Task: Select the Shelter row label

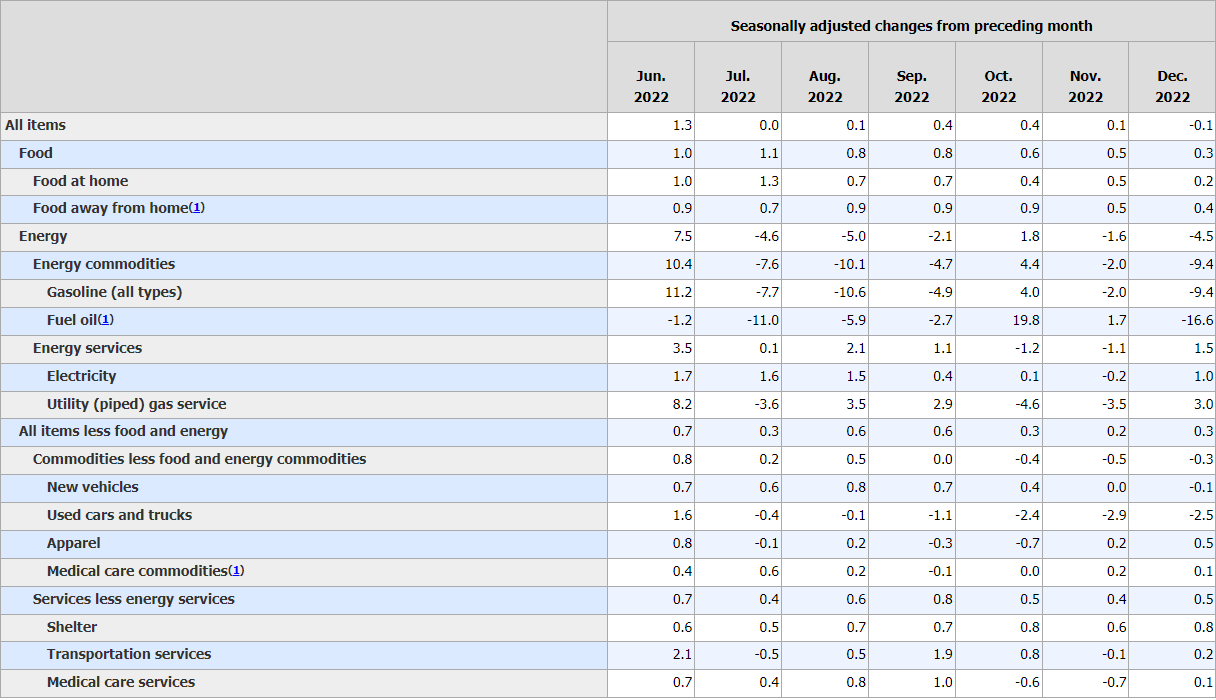Action: tap(72, 627)
